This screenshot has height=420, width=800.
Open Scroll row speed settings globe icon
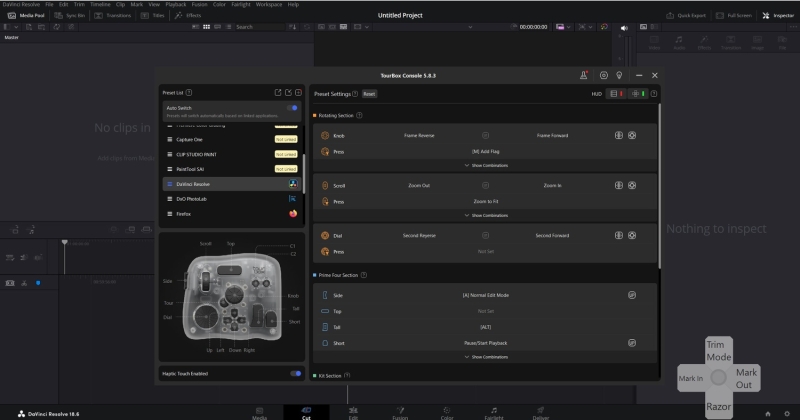coord(618,185)
